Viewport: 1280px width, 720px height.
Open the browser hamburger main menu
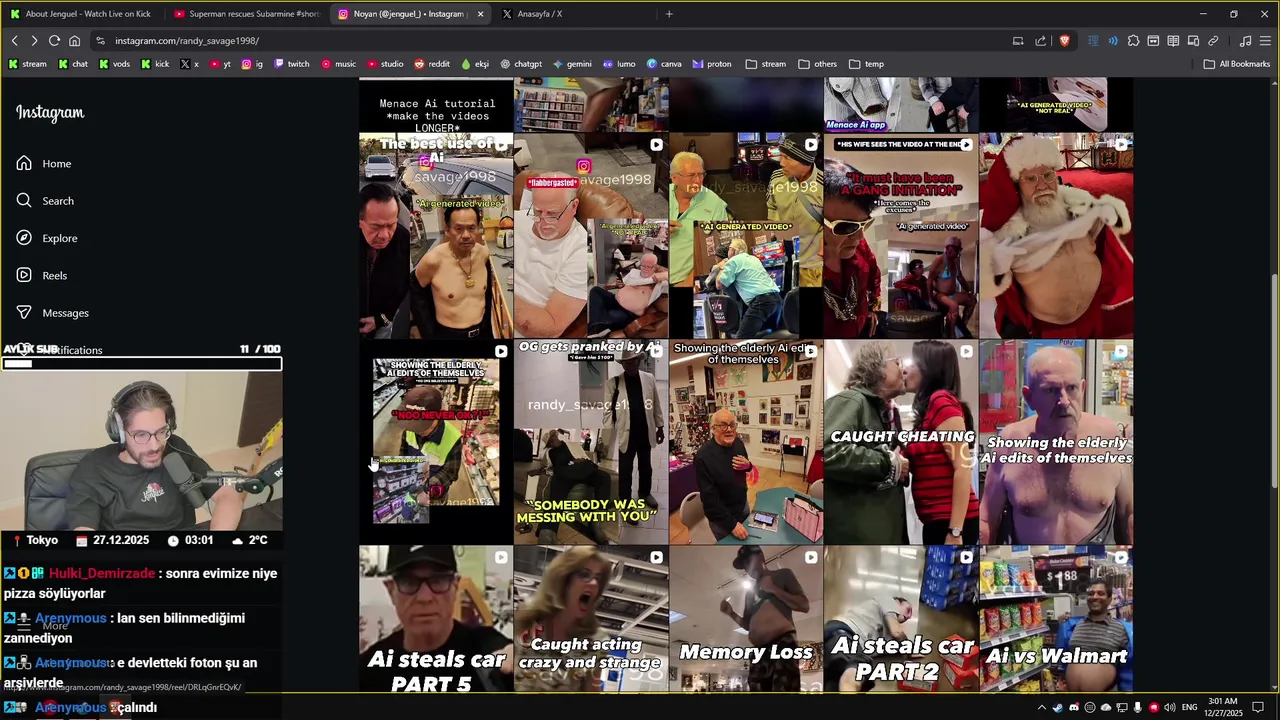pos(1265,41)
